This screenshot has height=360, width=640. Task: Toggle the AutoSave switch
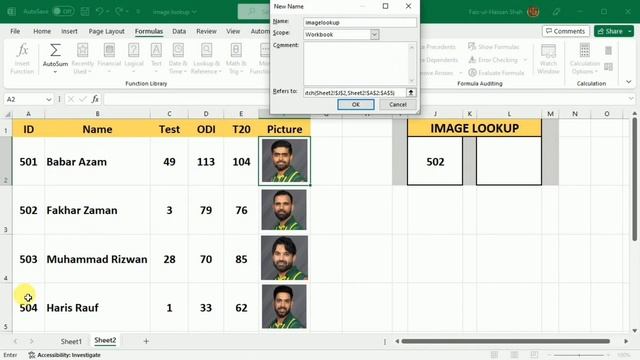click(63, 11)
